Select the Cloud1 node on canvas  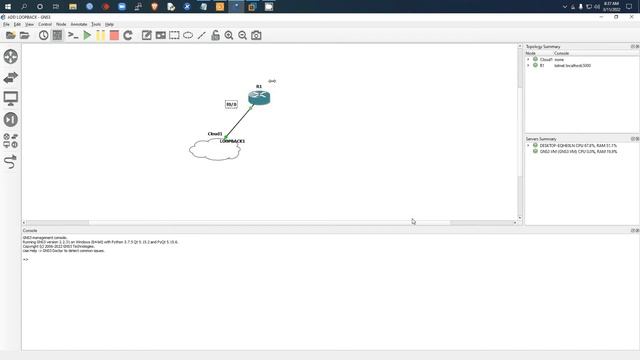(215, 150)
